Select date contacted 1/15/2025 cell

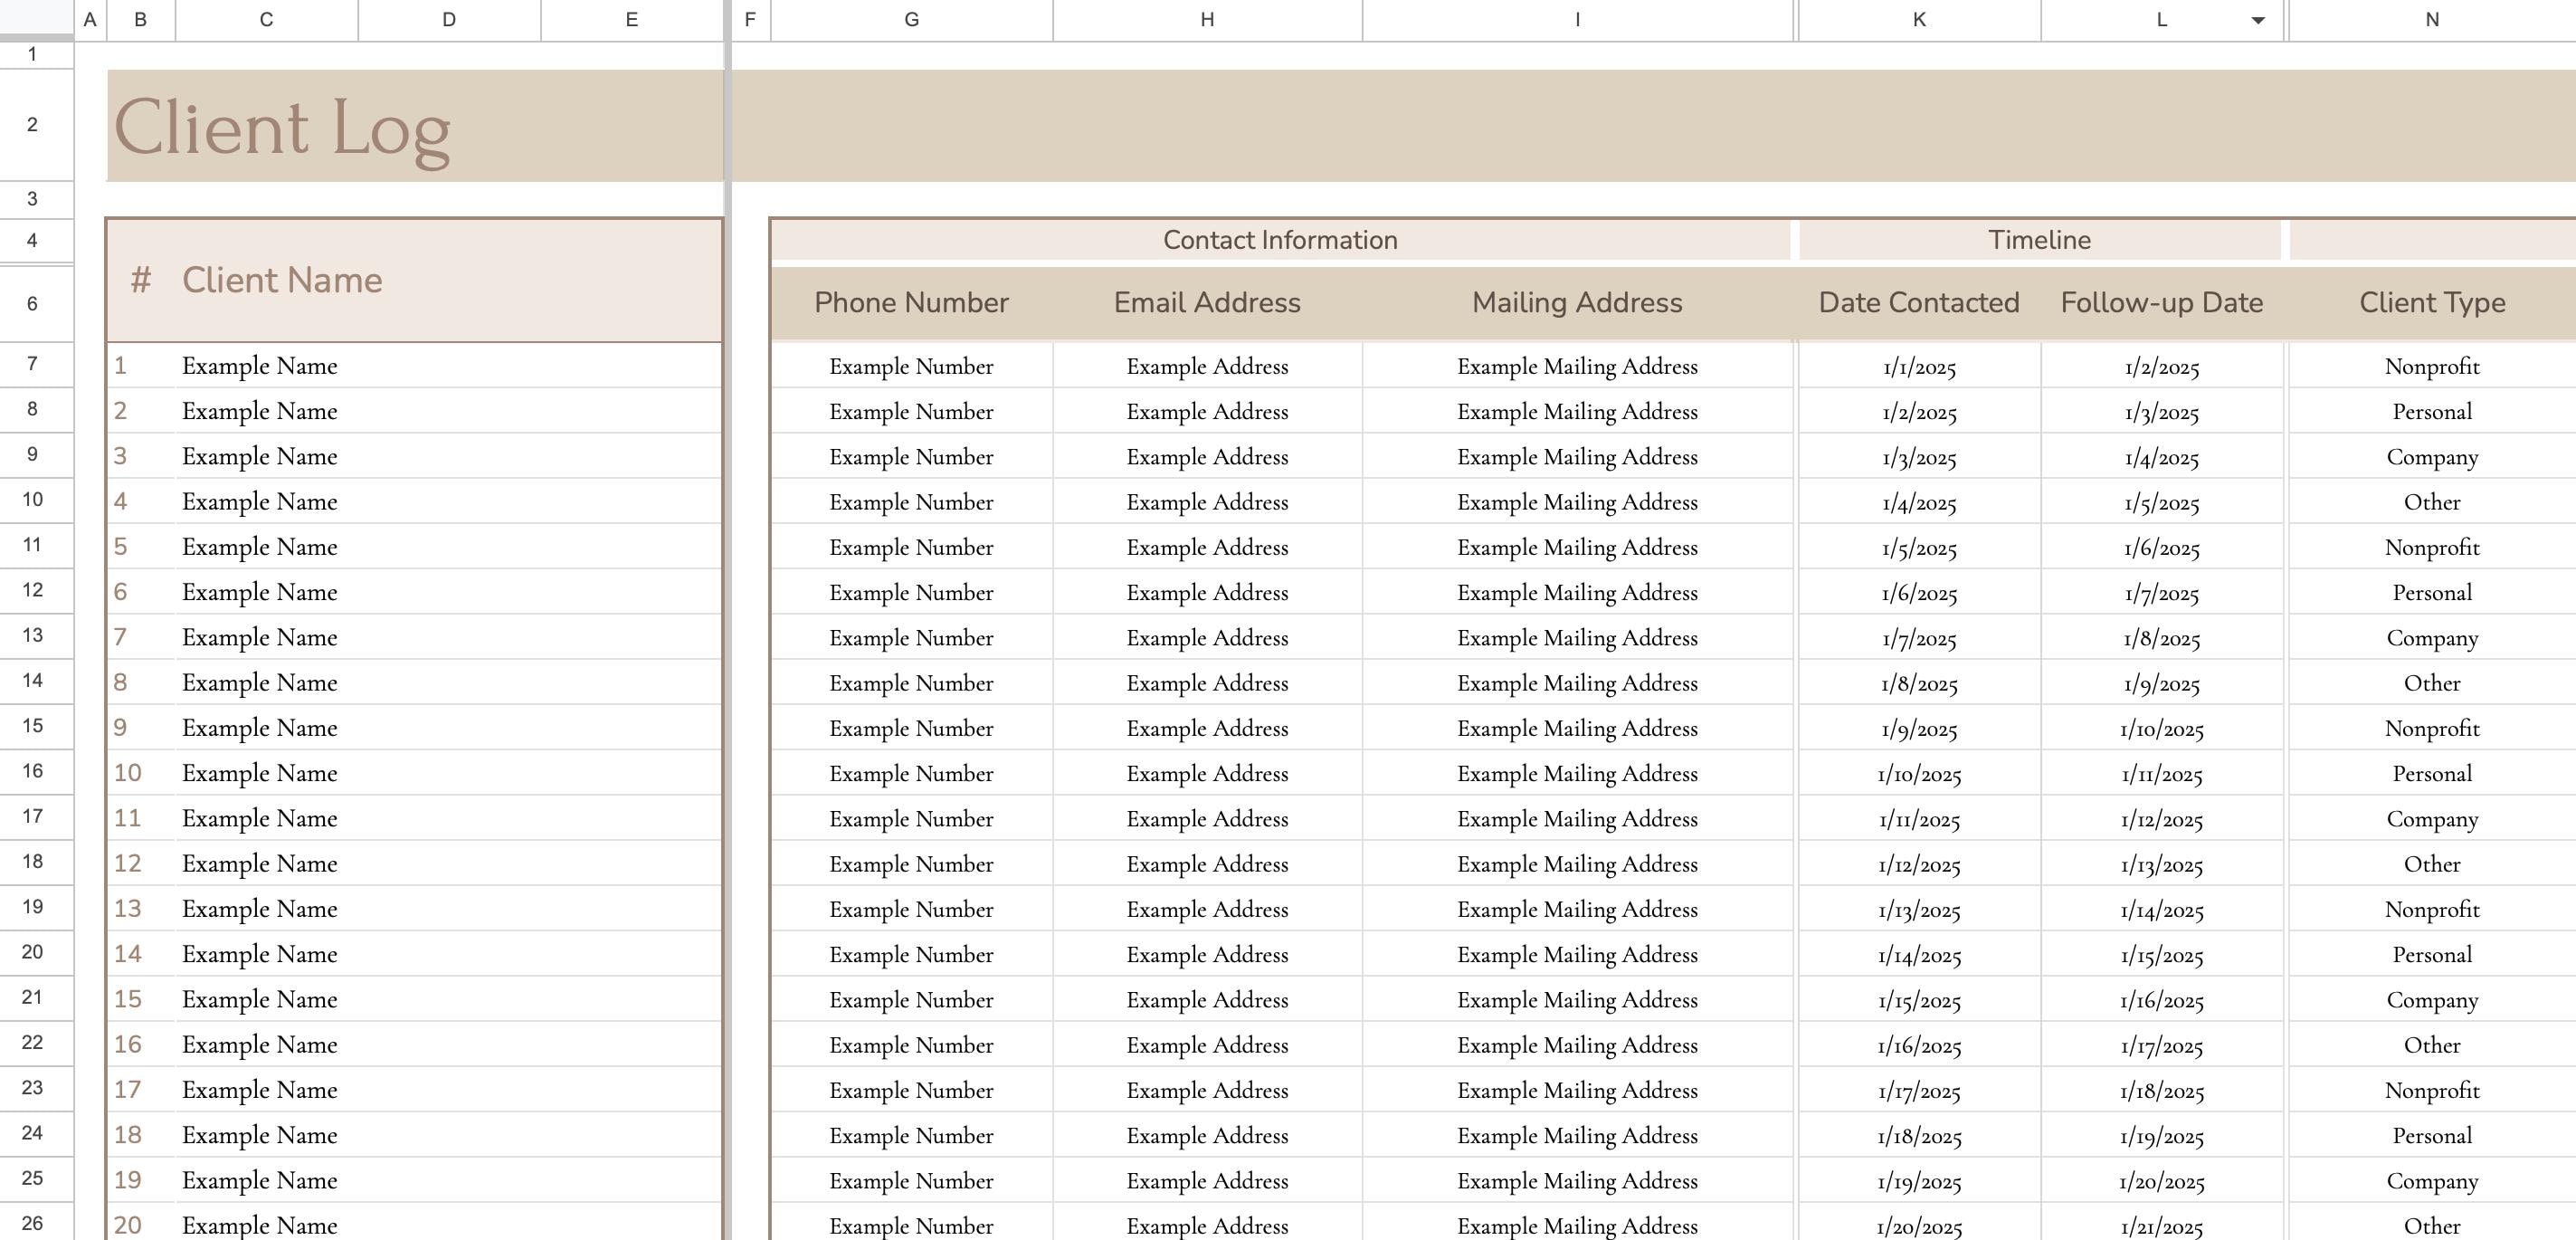pyautogui.click(x=1919, y=1000)
